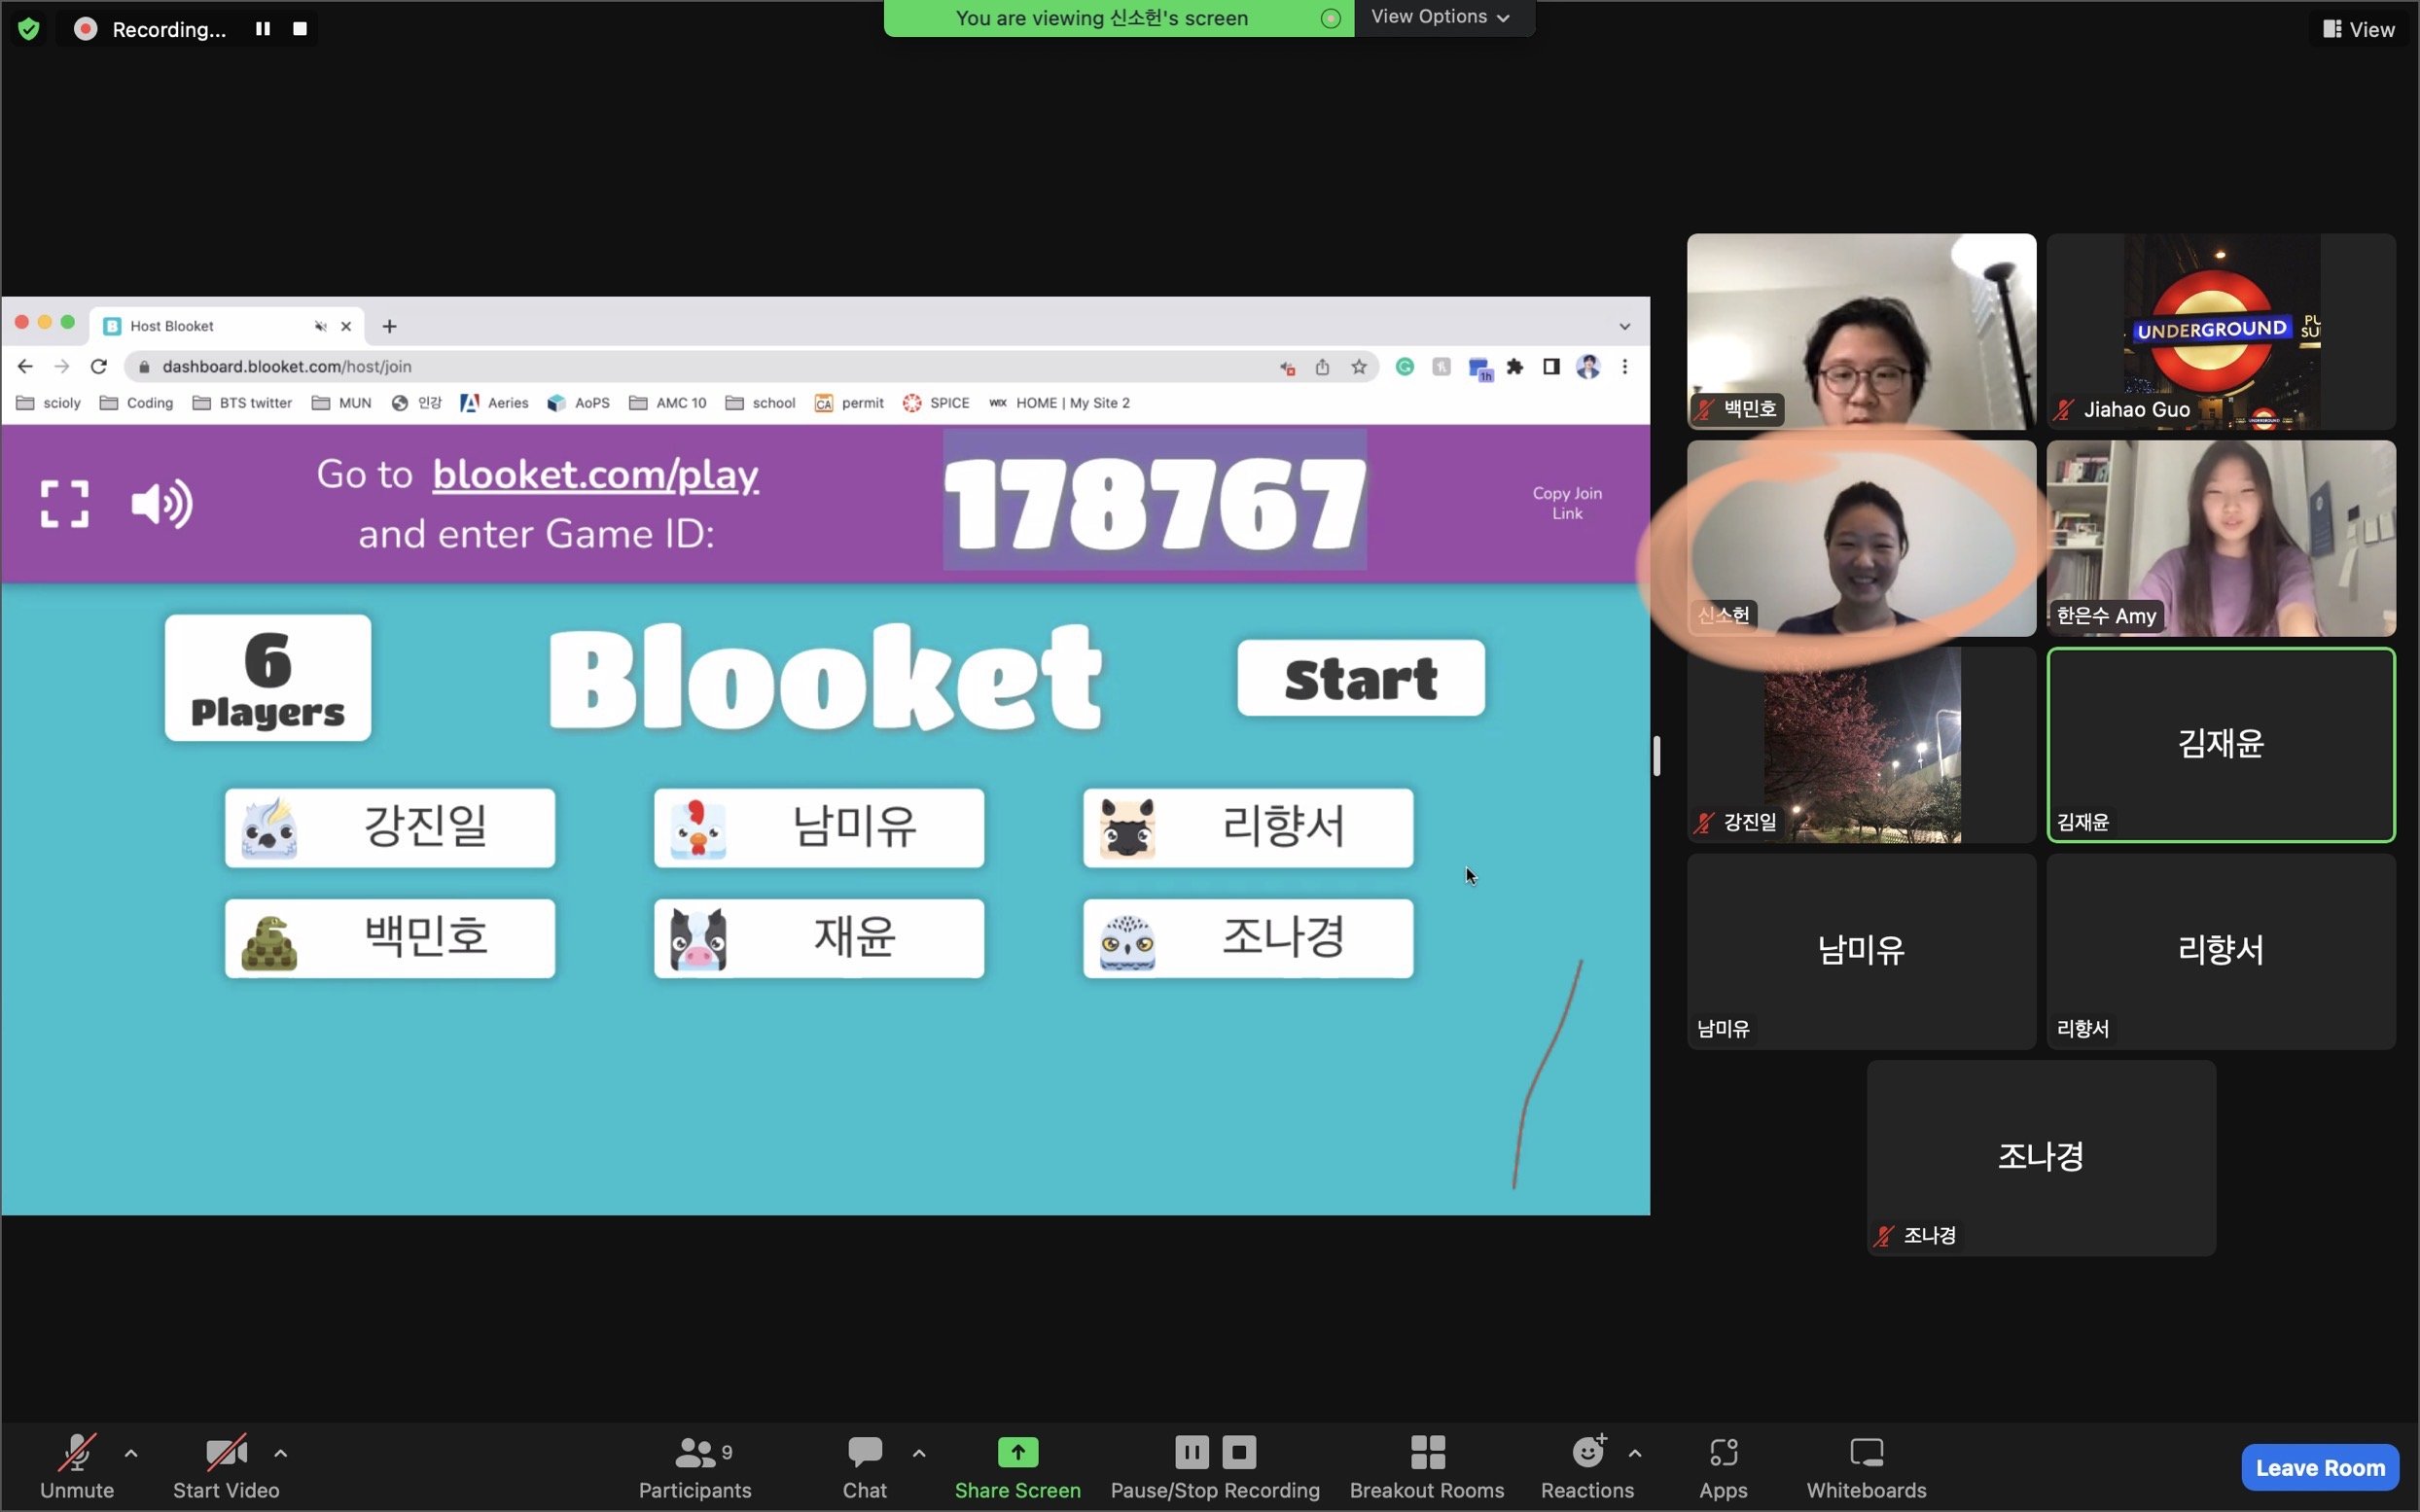Close the Host Blooket tab

(x=346, y=326)
